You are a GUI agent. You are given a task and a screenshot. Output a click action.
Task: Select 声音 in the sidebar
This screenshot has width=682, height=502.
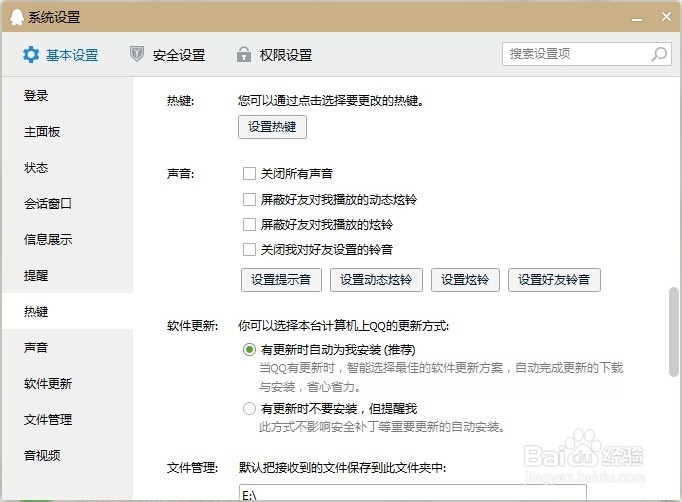[x=67, y=348]
